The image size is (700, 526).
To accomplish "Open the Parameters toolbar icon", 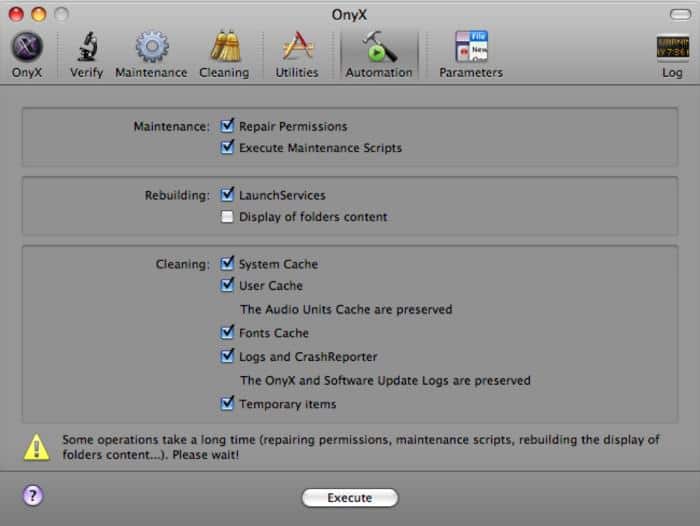I will click(x=470, y=48).
